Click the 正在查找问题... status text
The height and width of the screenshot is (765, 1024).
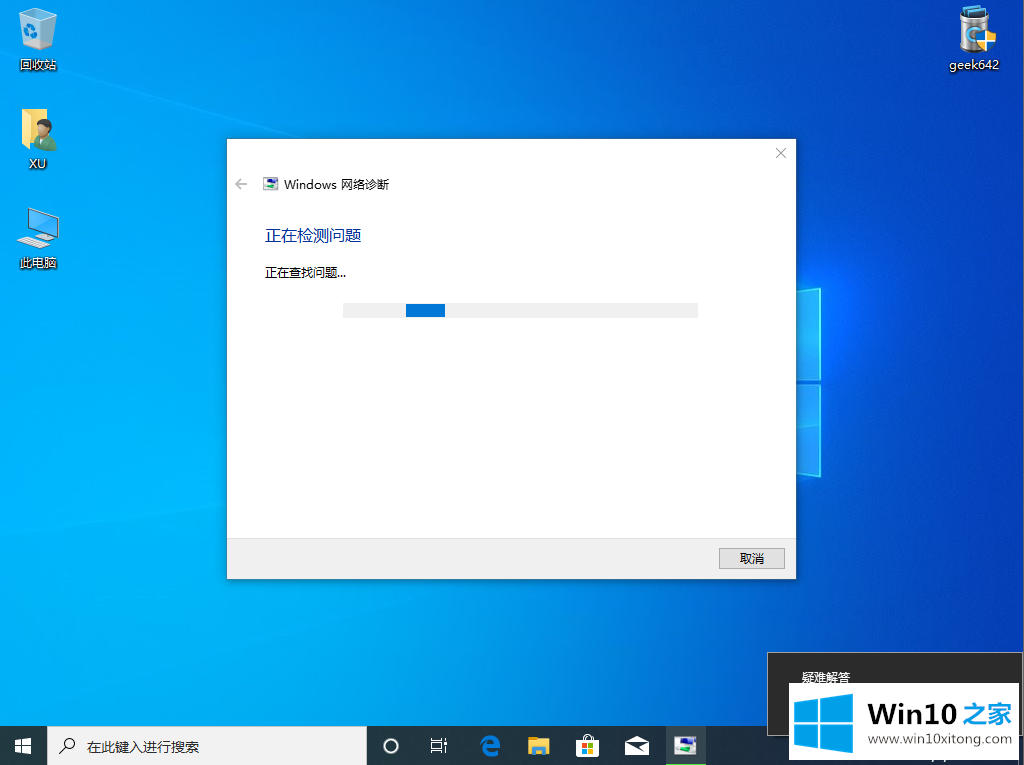pyautogui.click(x=305, y=273)
